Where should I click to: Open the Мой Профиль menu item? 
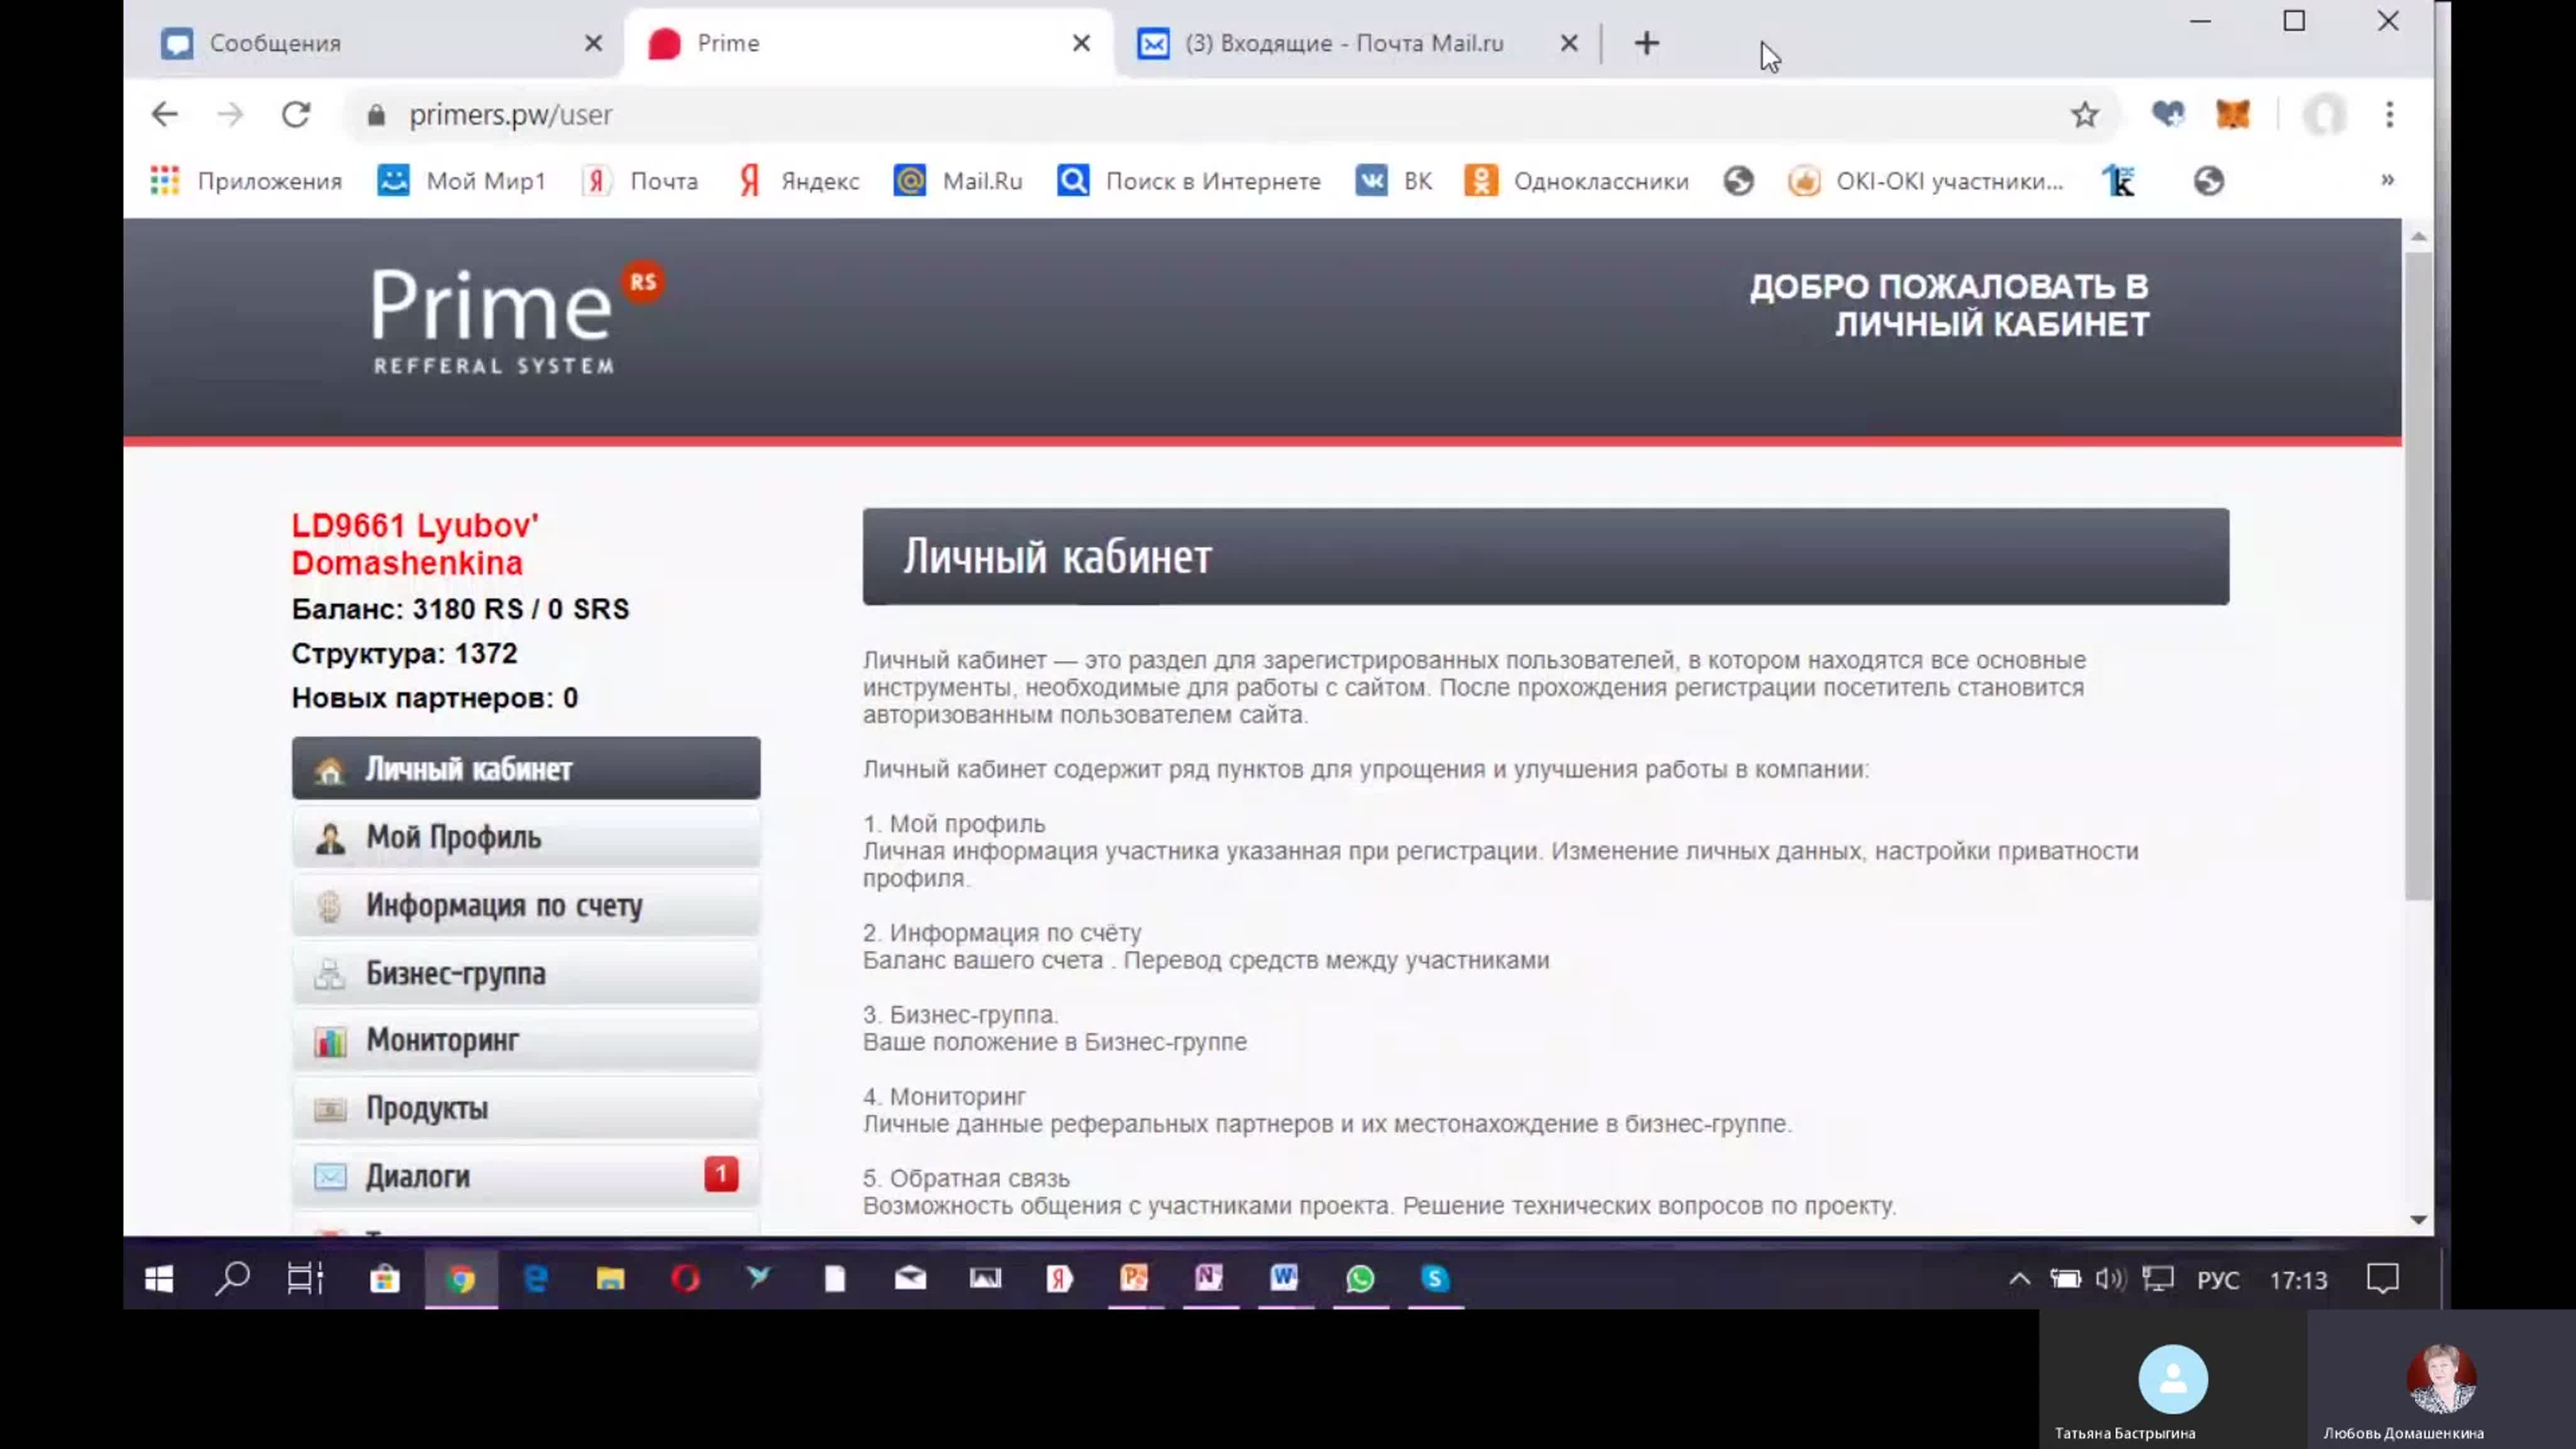point(526,837)
